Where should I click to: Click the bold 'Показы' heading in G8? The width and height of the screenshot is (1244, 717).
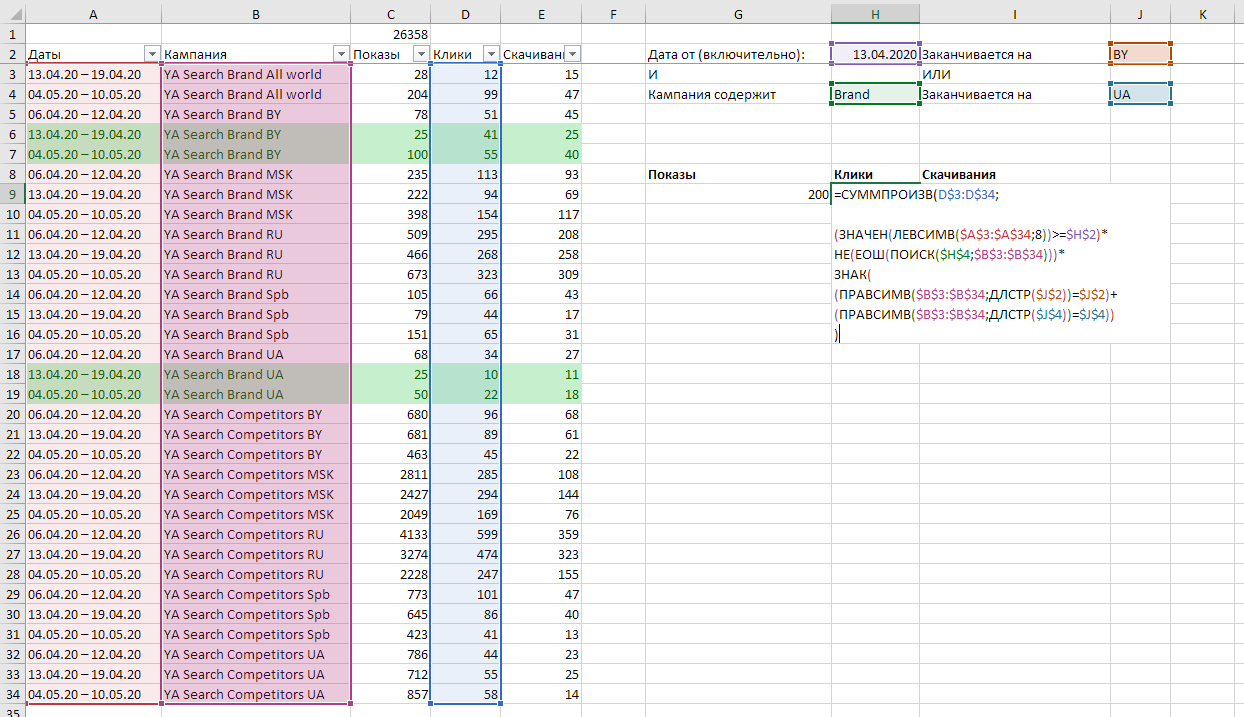(x=672, y=174)
